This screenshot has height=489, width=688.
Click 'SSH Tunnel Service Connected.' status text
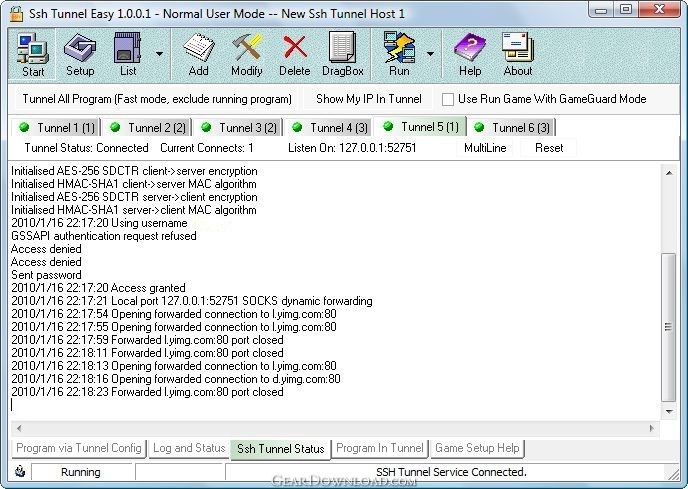[x=451, y=472]
